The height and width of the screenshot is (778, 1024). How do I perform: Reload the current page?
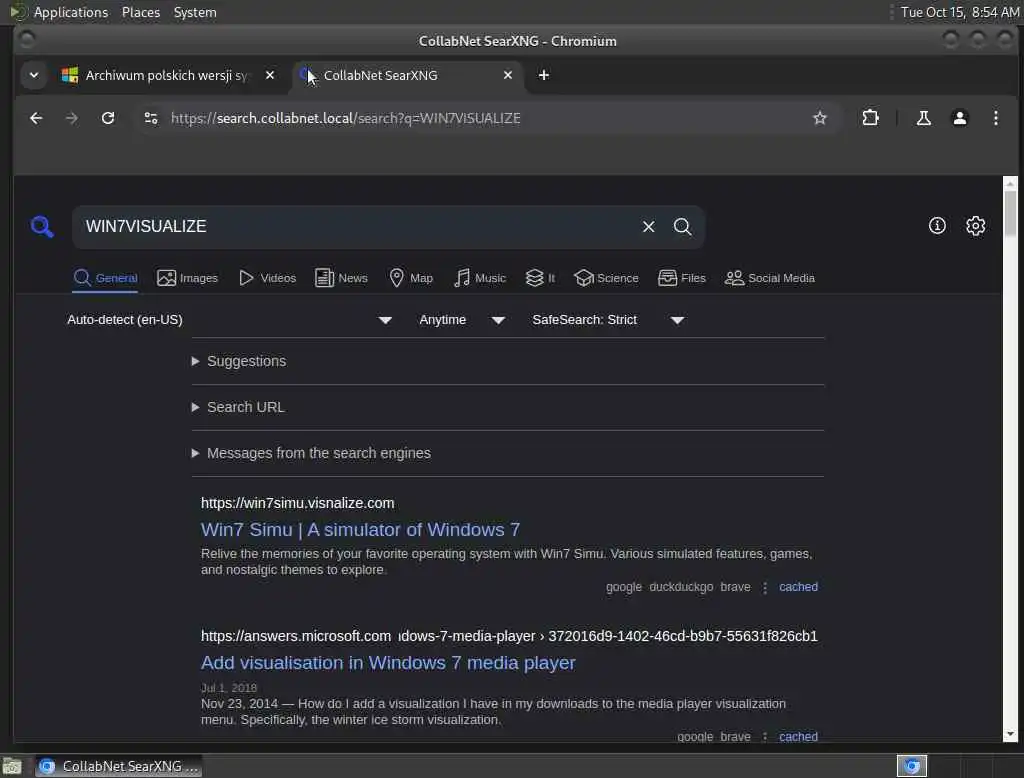point(108,118)
